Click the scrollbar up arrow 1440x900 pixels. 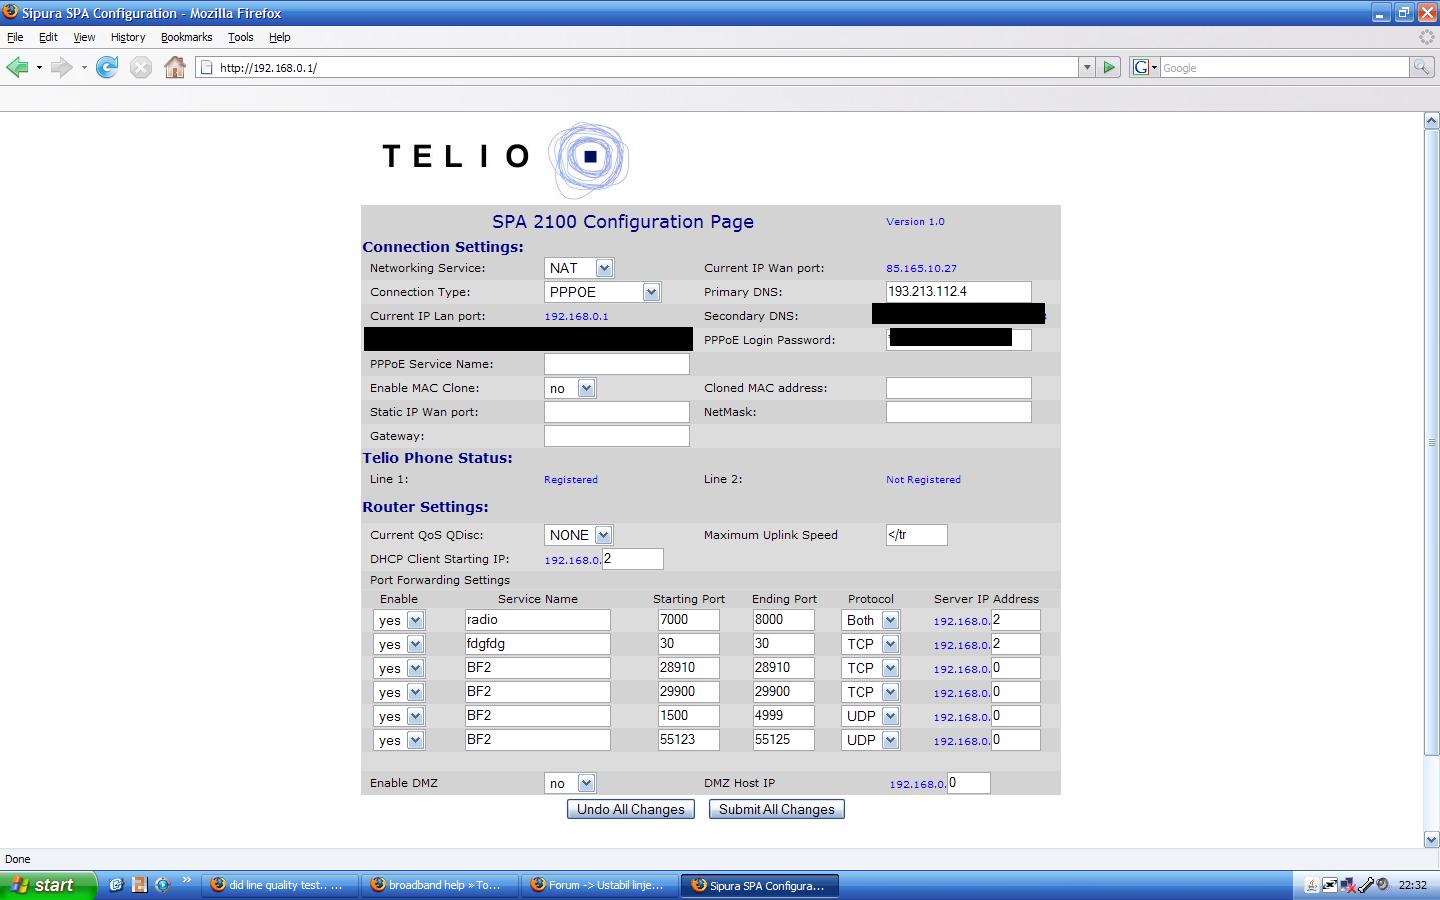point(1431,120)
